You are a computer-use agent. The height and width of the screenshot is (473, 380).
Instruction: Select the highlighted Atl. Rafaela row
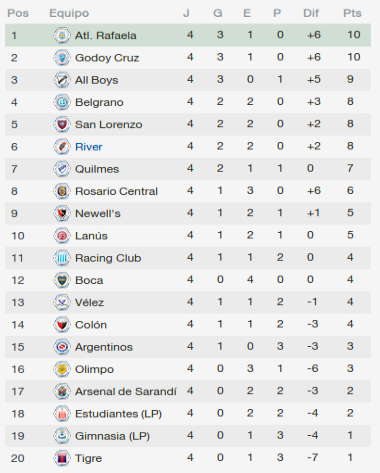tap(188, 35)
